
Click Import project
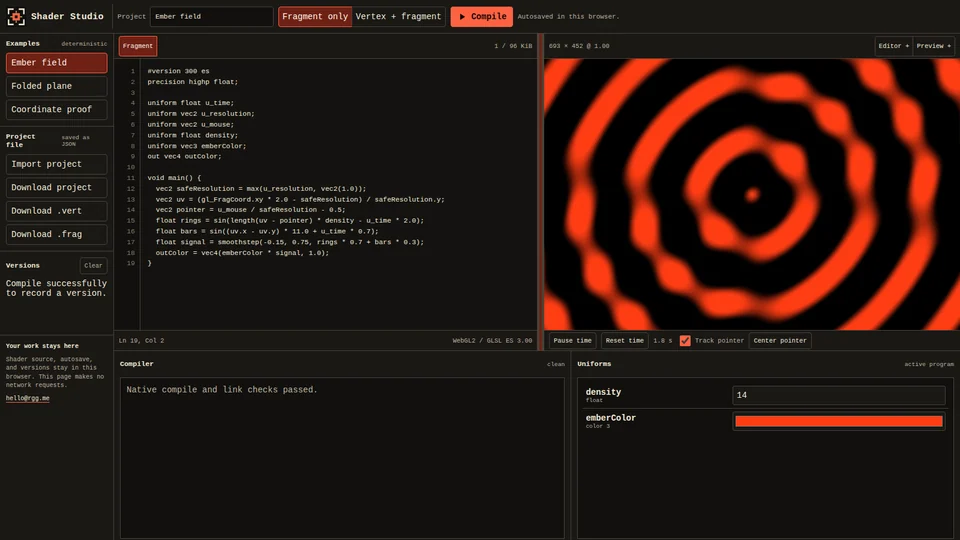coord(56,164)
